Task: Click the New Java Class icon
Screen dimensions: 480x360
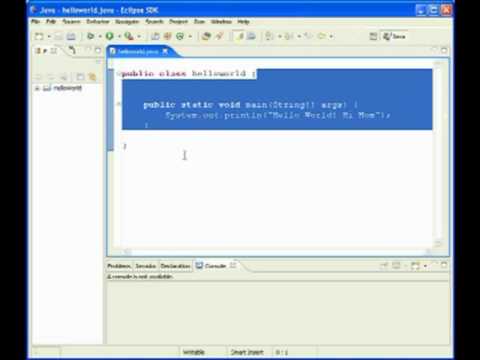Action: click(180, 36)
